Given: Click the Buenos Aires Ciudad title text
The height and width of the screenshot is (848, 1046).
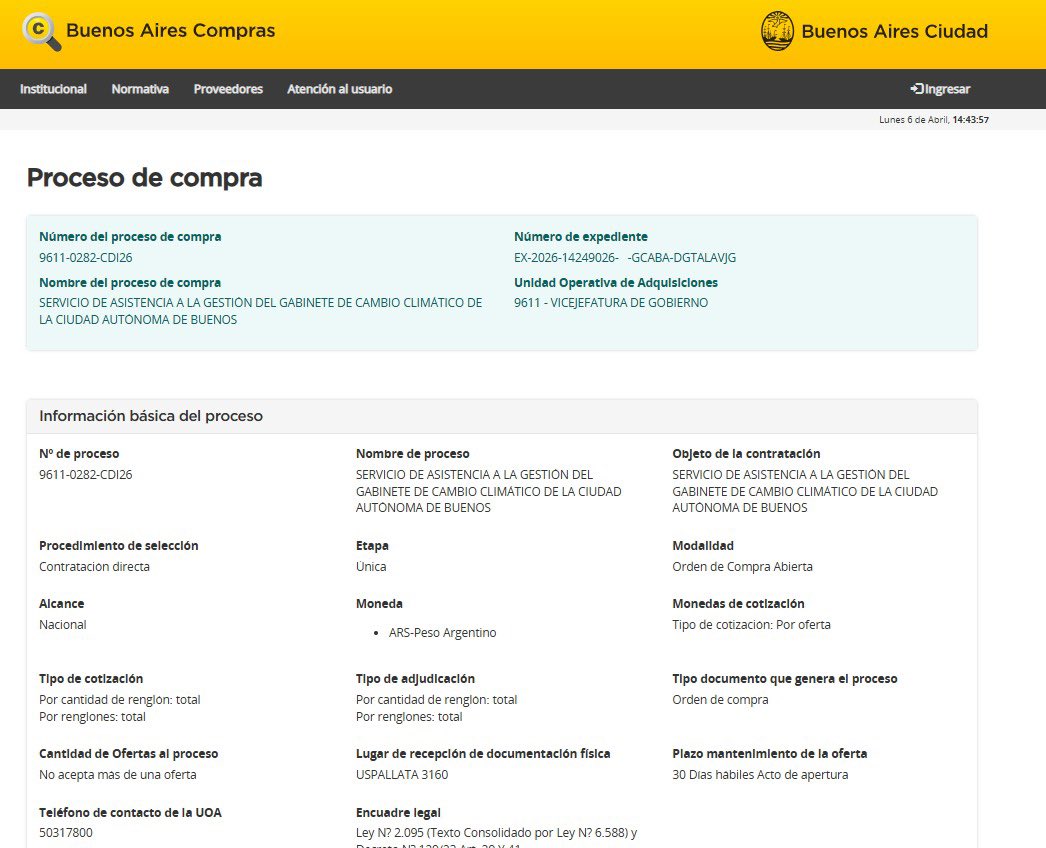Looking at the screenshot, I should pos(895,31).
